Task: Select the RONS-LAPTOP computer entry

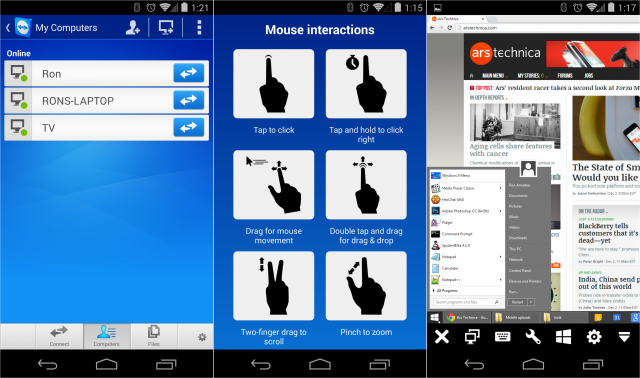Action: 106,100
